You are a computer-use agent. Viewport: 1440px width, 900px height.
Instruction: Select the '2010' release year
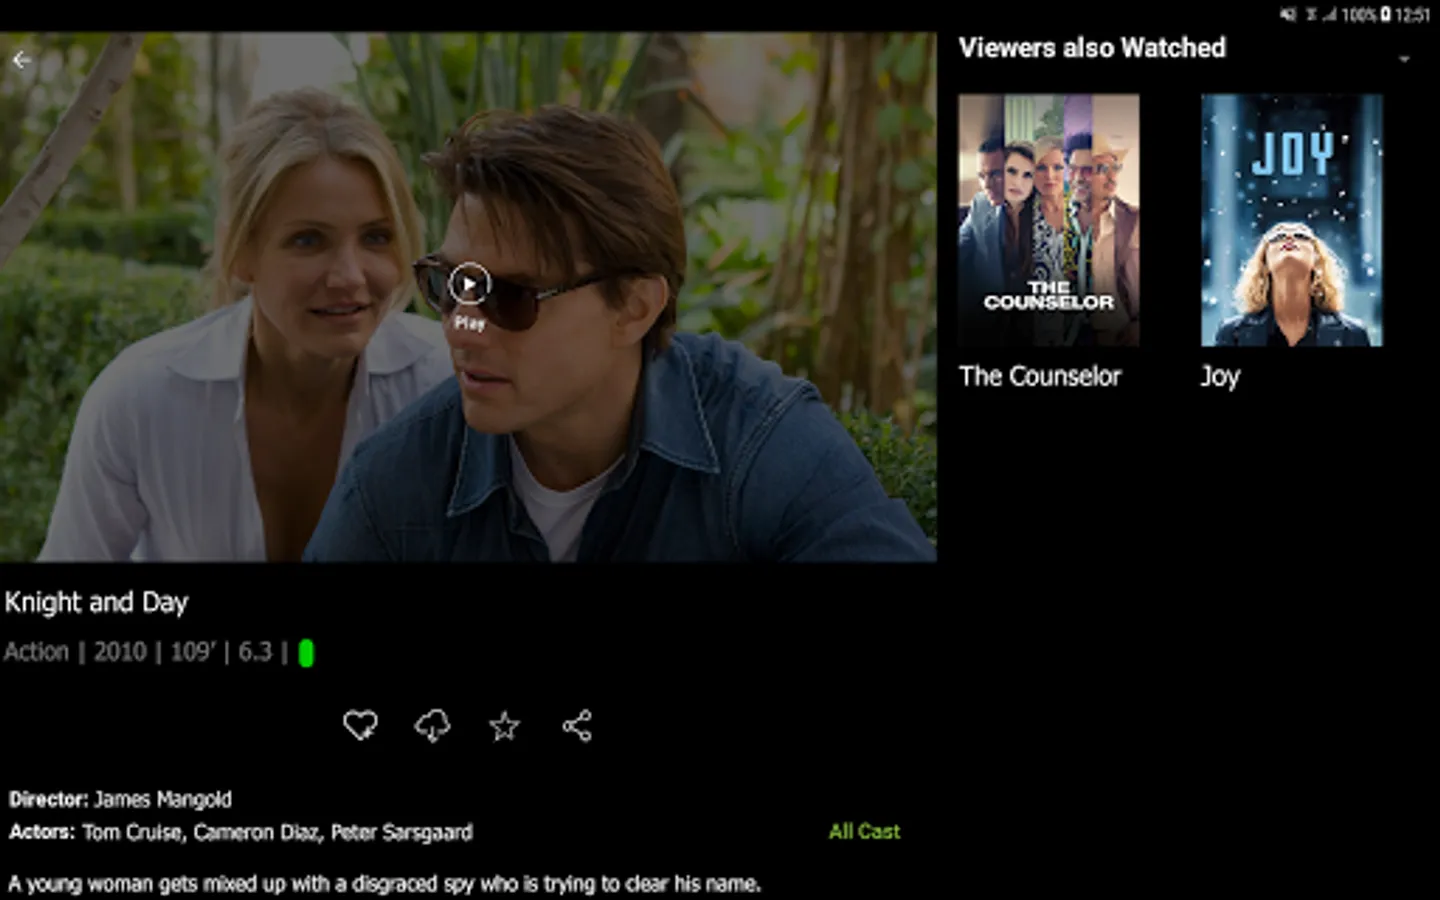(x=120, y=652)
